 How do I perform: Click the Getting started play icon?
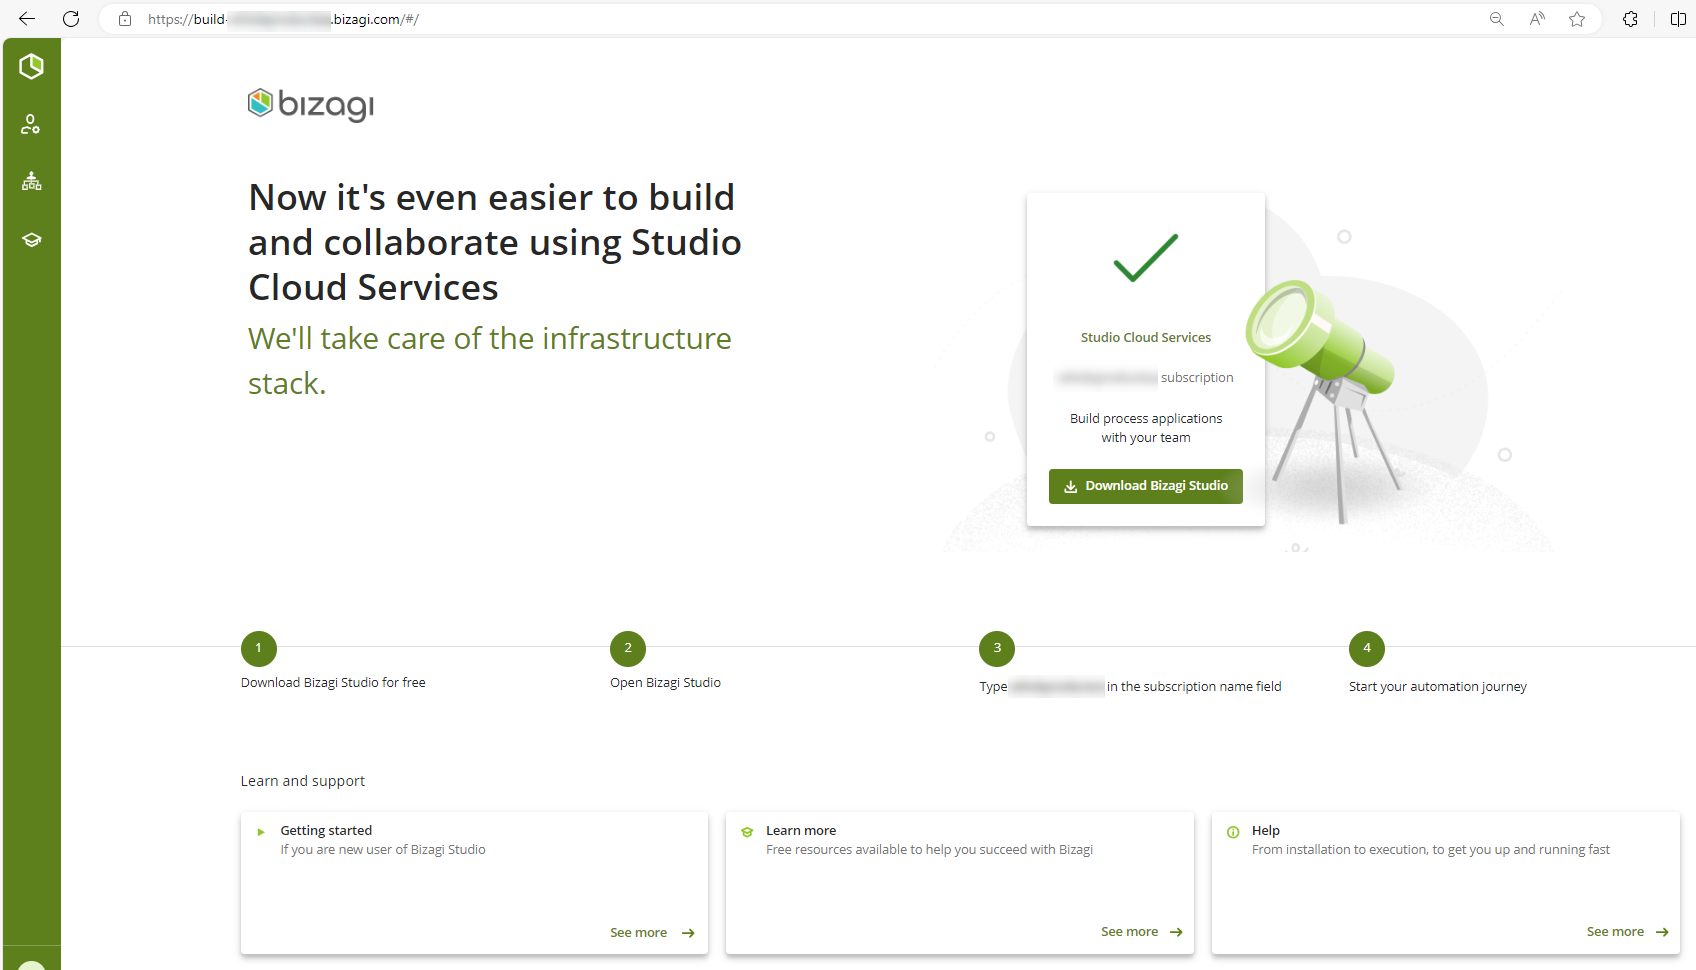point(261,832)
